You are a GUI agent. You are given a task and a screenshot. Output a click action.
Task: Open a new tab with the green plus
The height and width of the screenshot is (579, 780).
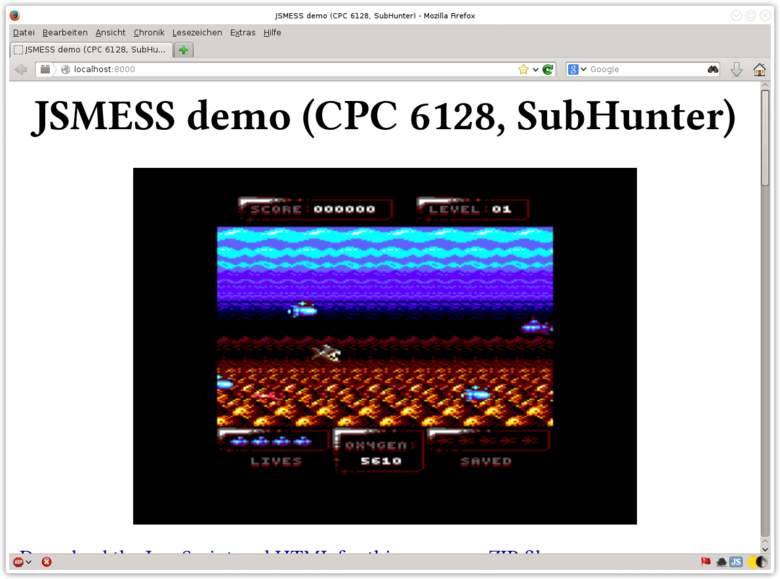click(184, 50)
